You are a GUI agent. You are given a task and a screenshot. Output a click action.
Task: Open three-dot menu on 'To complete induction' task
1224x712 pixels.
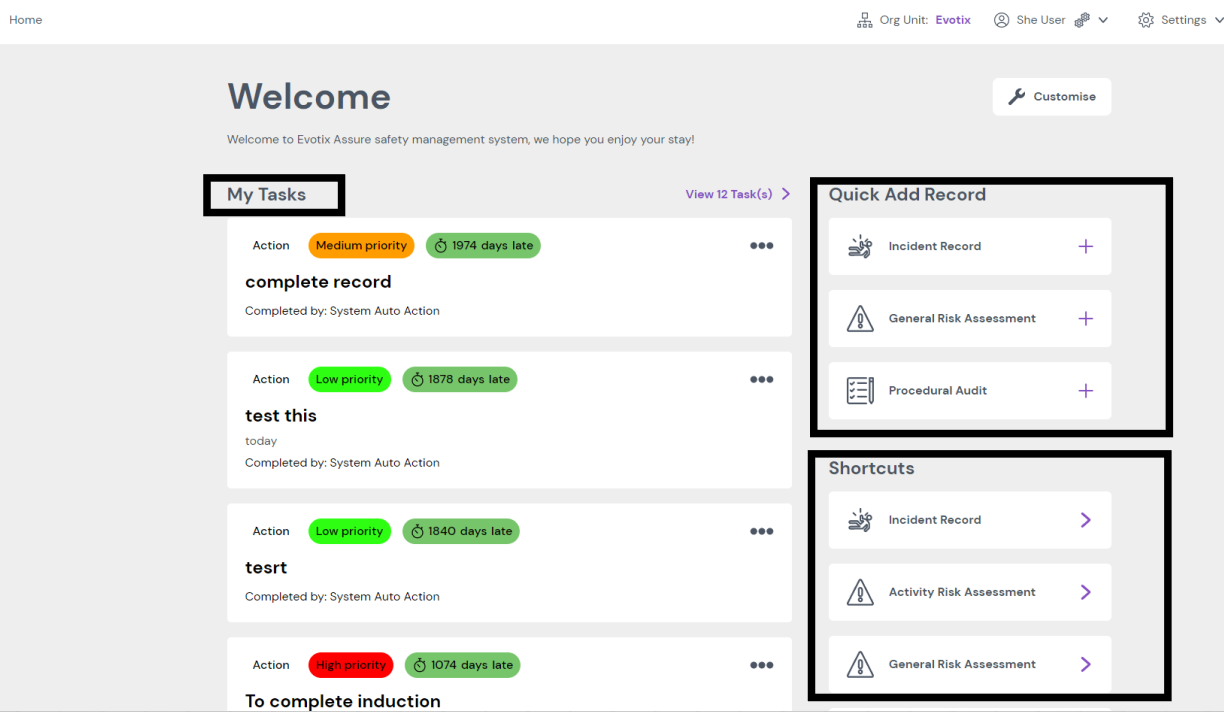point(761,666)
